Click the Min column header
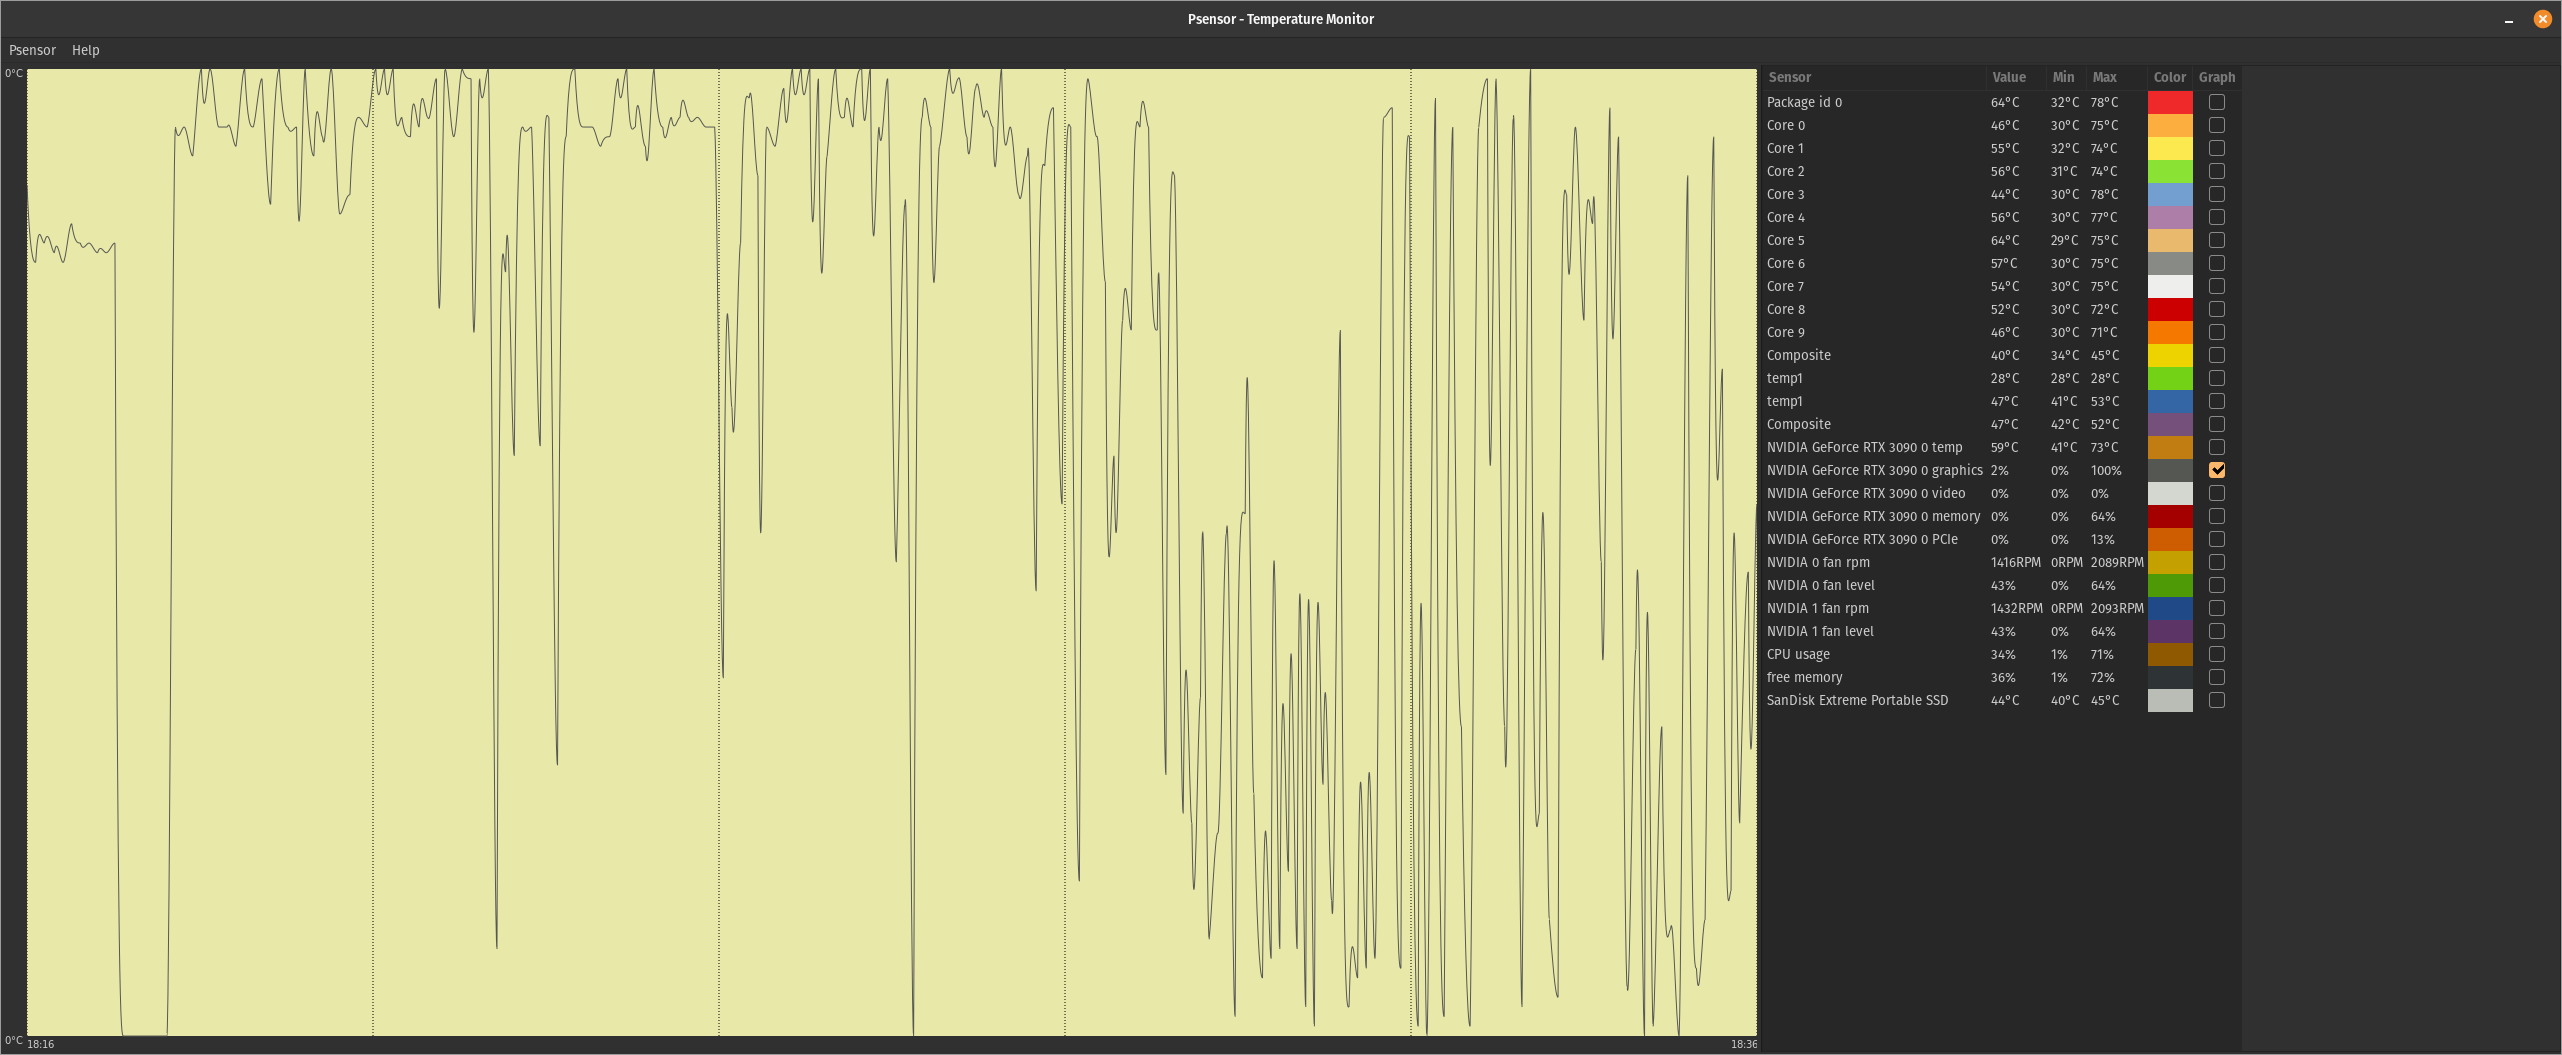Screen dimensions: 2562x1055 pyautogui.click(x=2065, y=77)
